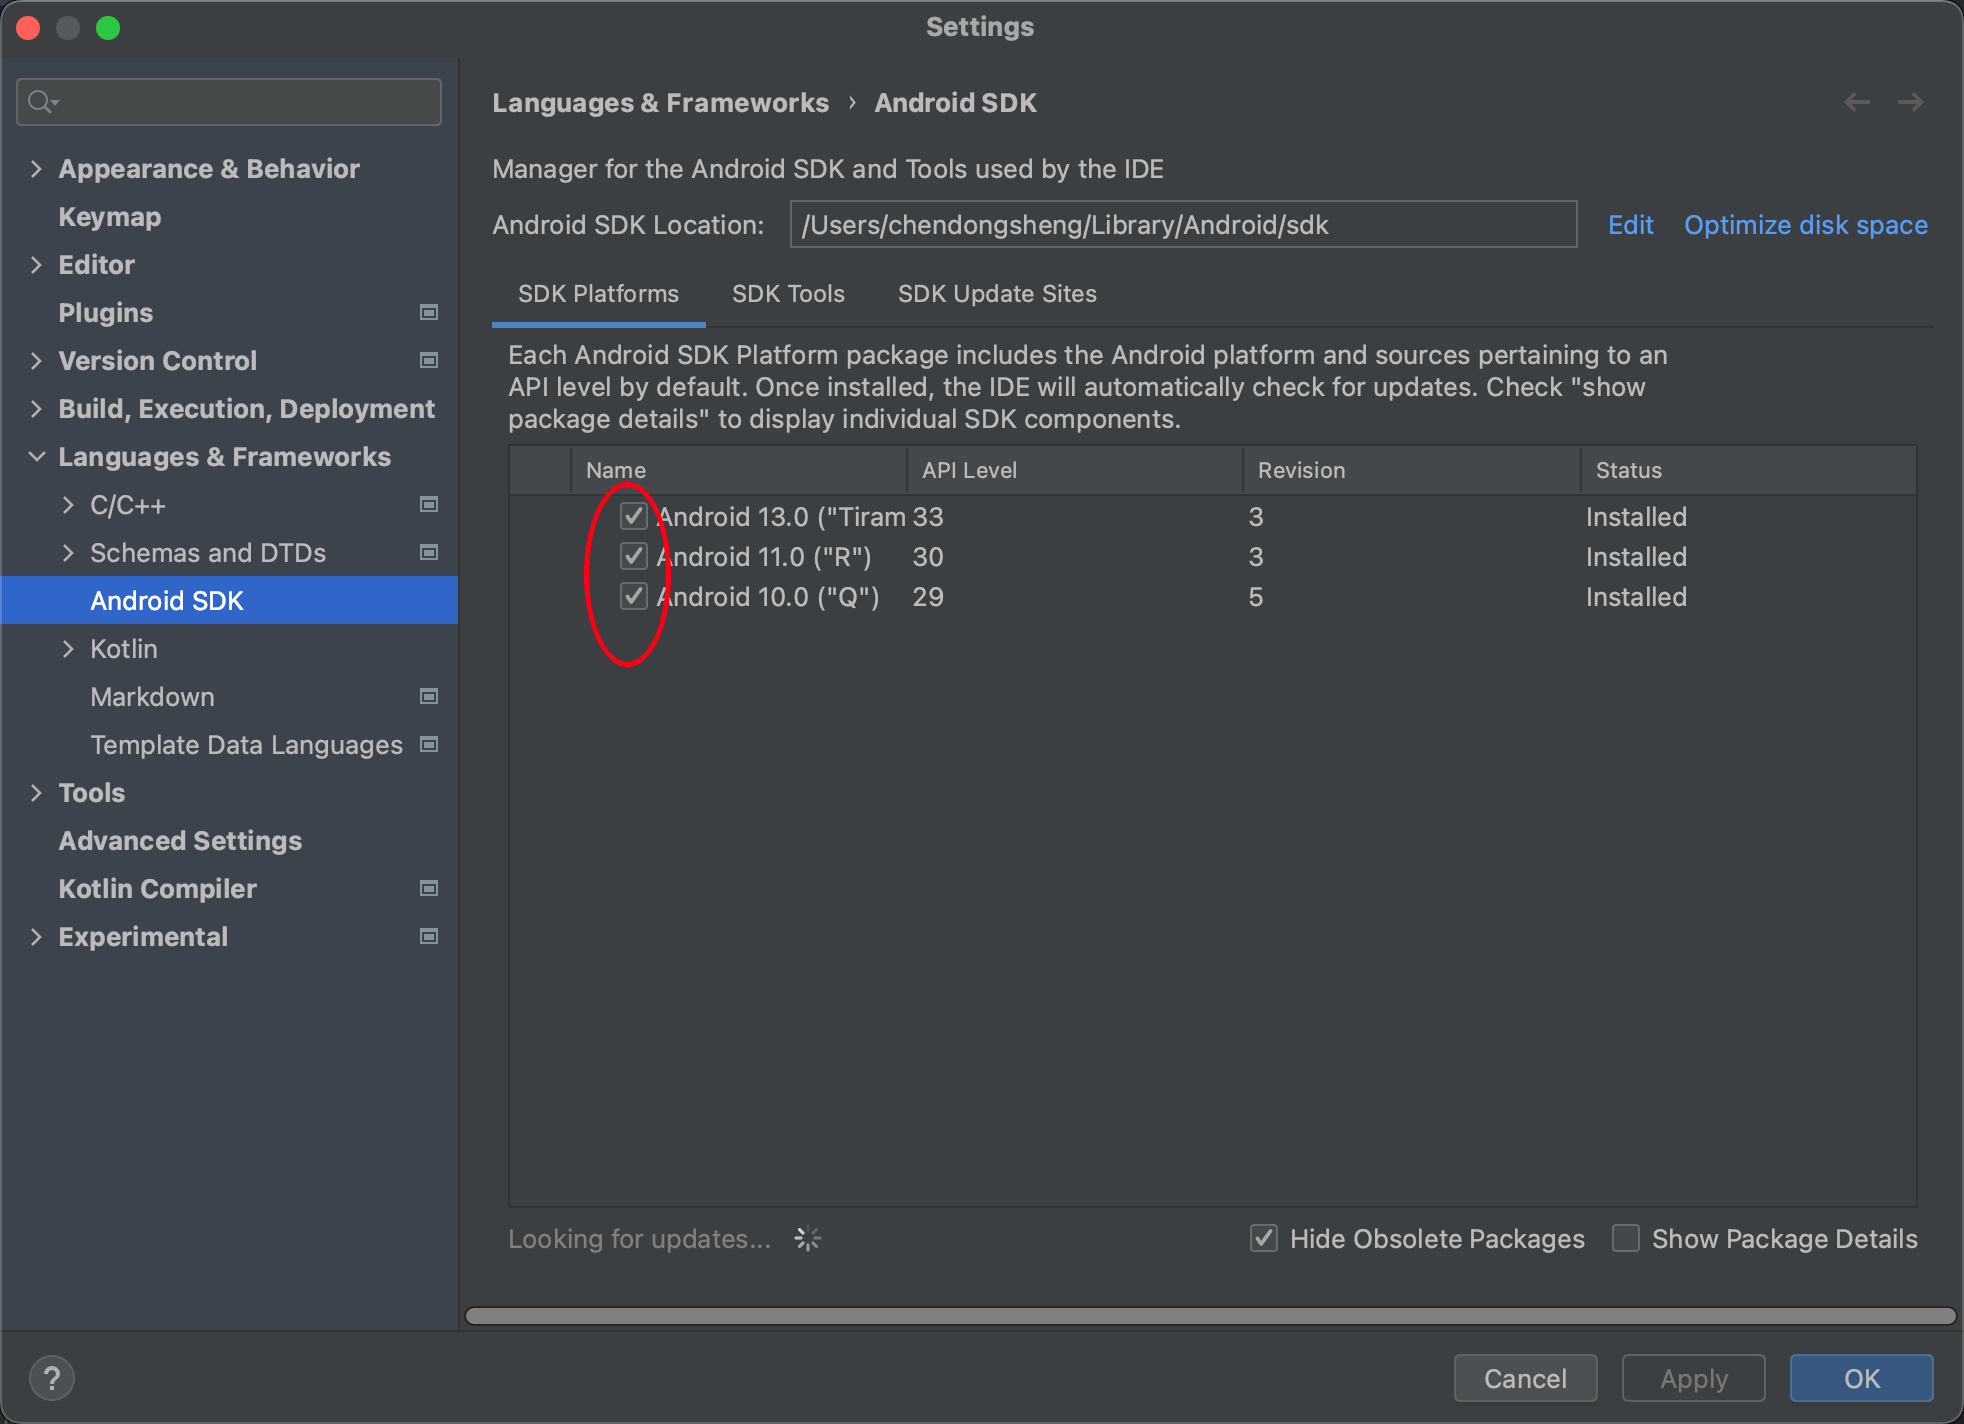Open SDK Update Sites tab
Screen dimensions: 1964x1424
tap(997, 294)
